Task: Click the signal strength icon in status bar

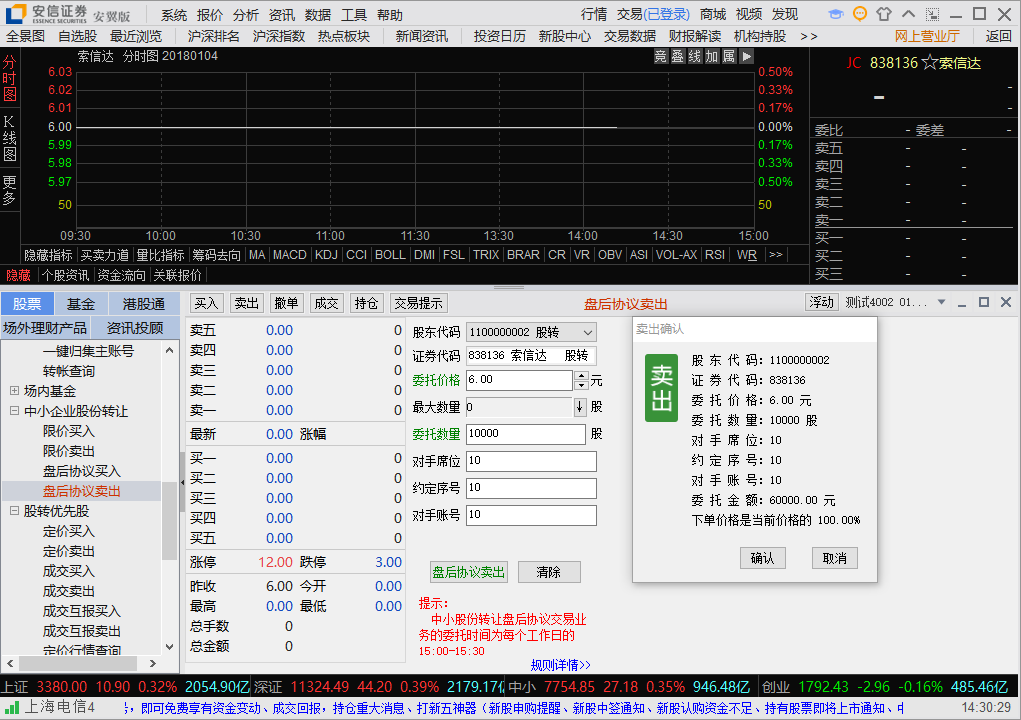Action: pos(11,708)
